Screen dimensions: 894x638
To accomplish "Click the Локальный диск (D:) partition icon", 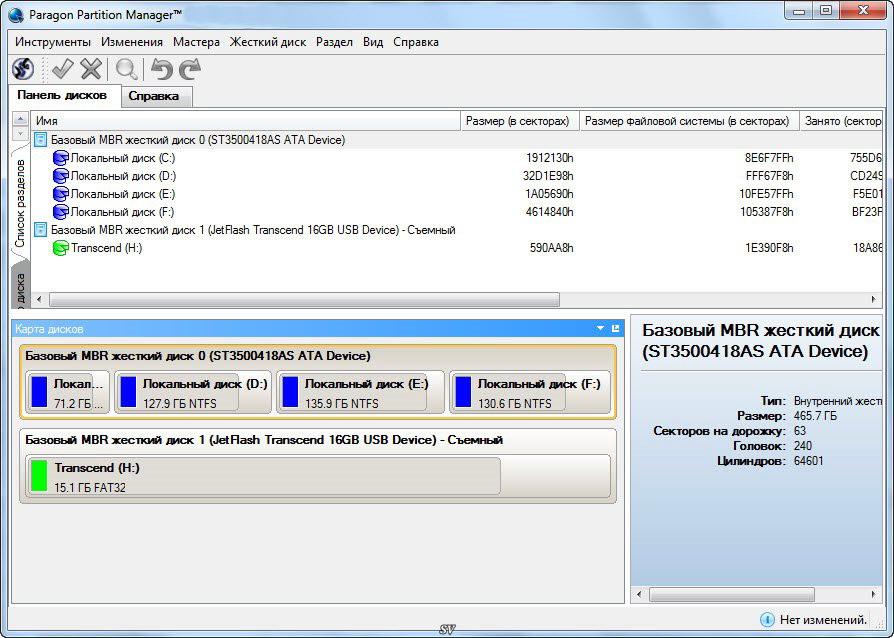I will click(60, 176).
